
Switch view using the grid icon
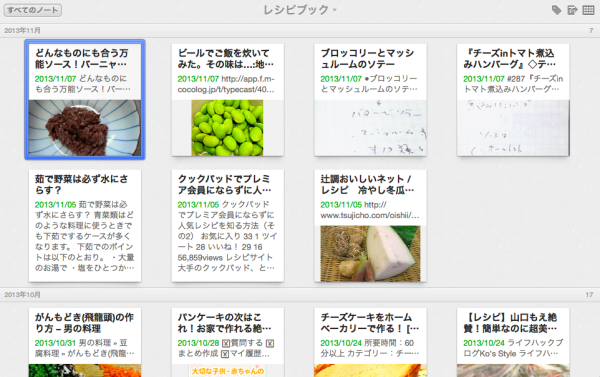tap(588, 10)
